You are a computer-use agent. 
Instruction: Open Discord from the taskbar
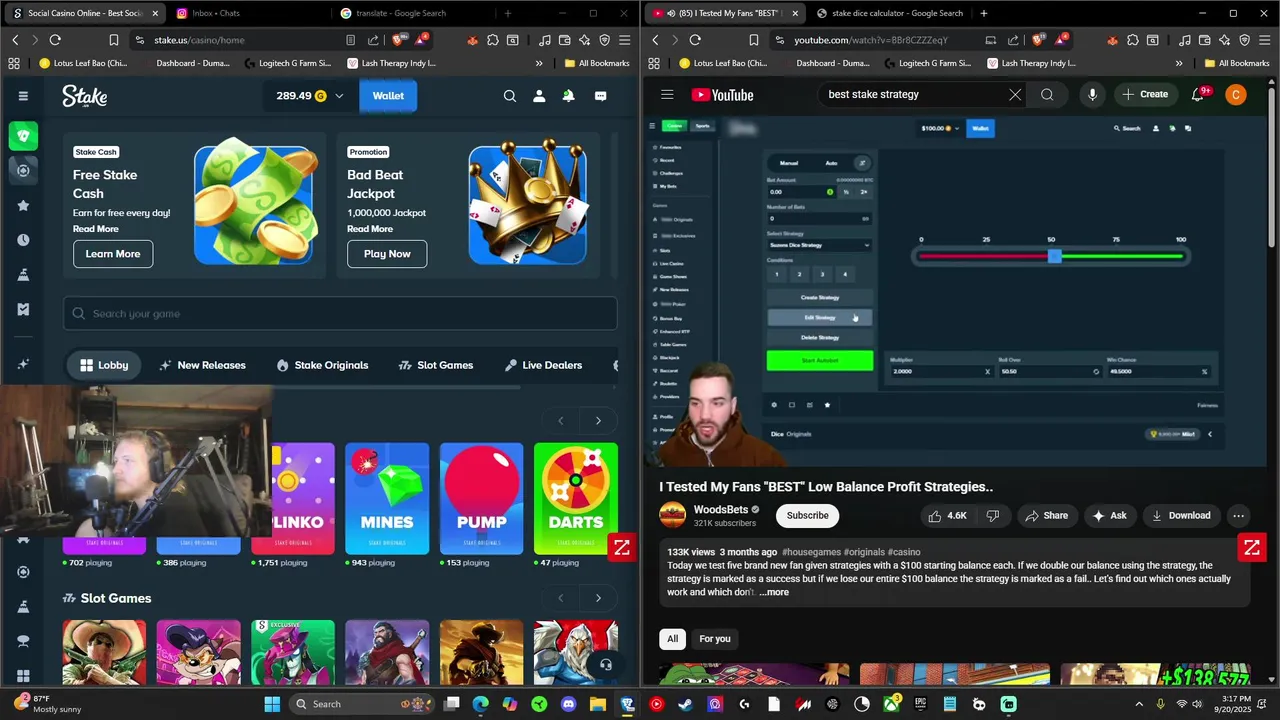[569, 704]
